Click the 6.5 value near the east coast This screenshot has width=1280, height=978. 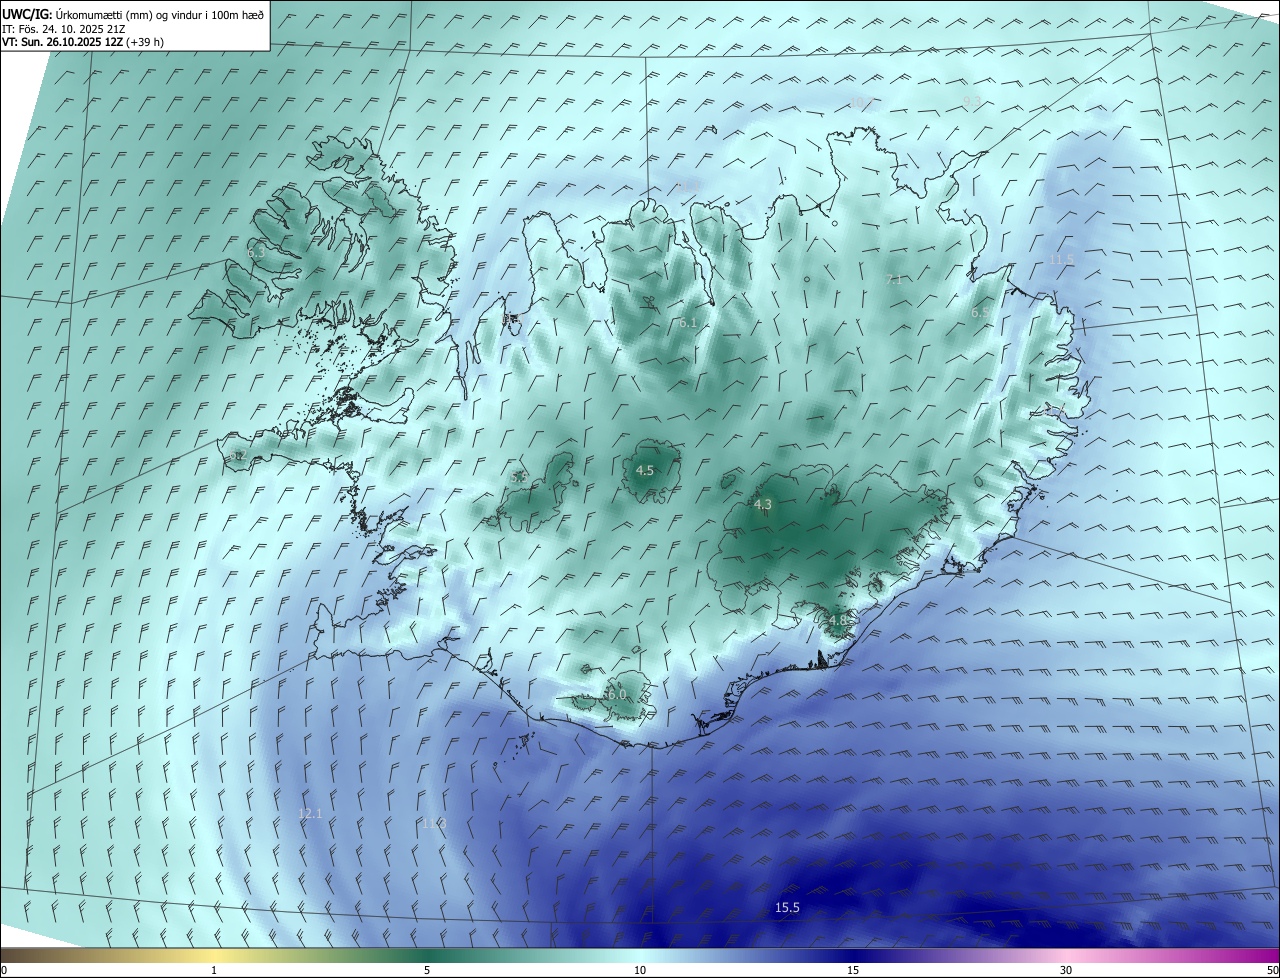pyautogui.click(x=980, y=312)
